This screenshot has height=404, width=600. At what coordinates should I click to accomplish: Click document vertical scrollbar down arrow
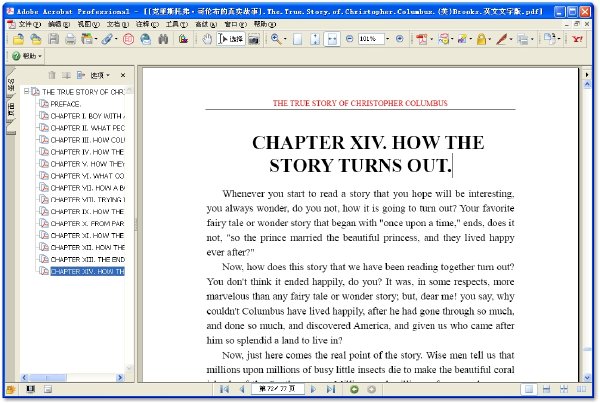pos(587,378)
